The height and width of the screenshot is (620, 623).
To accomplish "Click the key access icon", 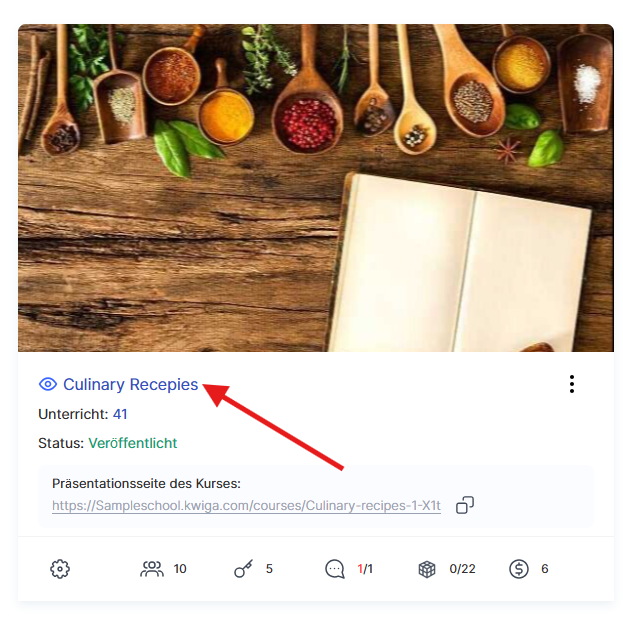I will tap(243, 569).
